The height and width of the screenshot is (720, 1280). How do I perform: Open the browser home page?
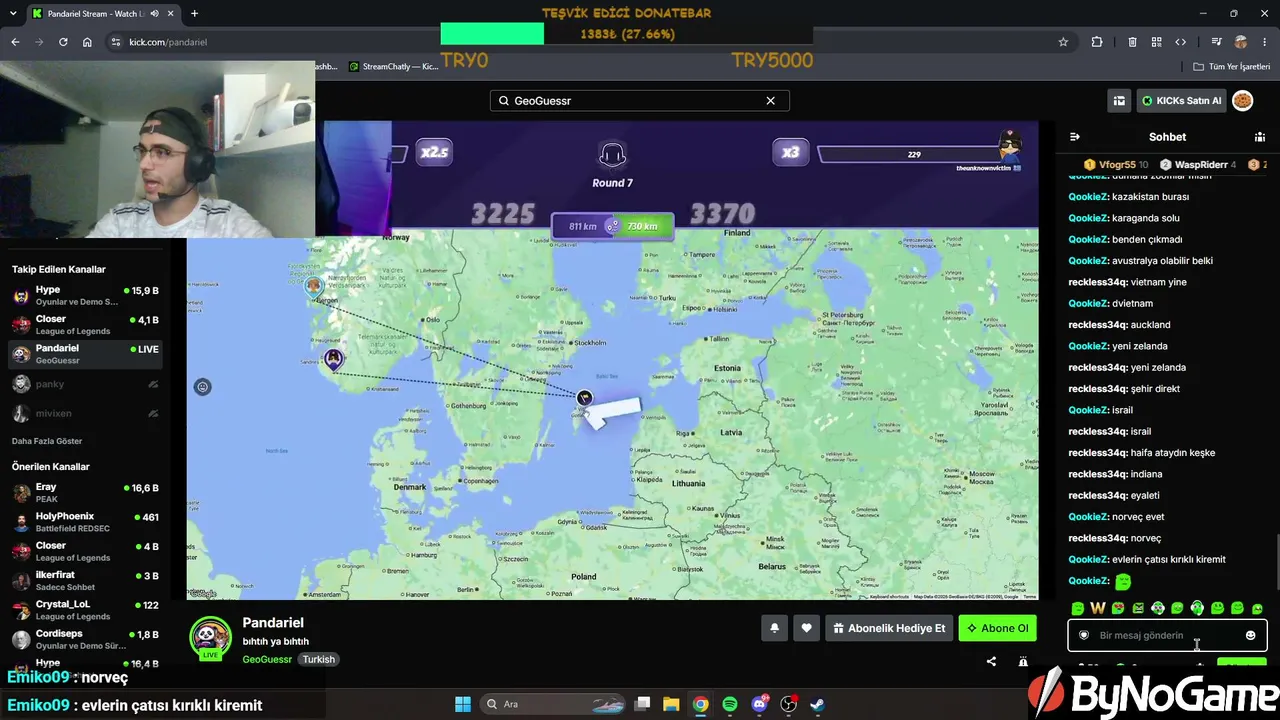click(x=87, y=42)
